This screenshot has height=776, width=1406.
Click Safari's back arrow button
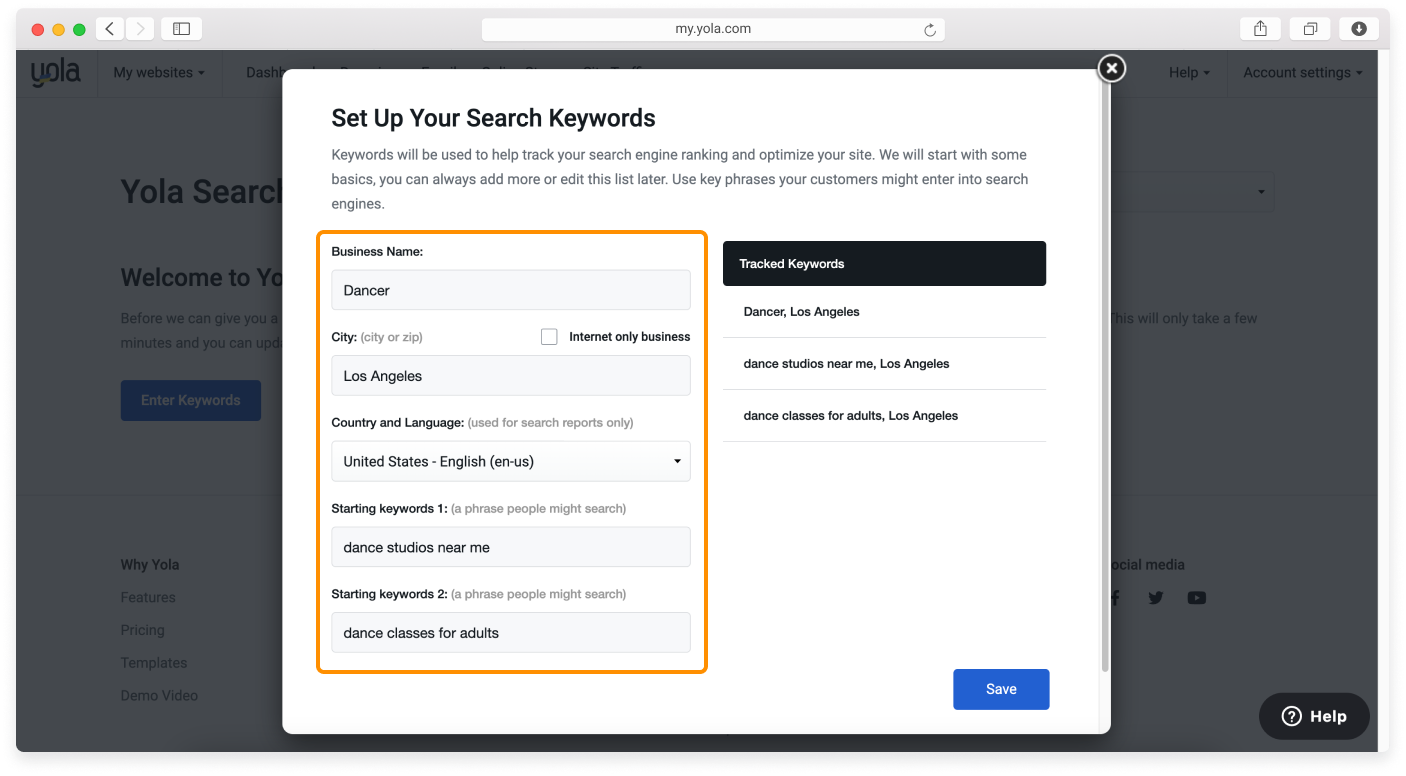110,29
